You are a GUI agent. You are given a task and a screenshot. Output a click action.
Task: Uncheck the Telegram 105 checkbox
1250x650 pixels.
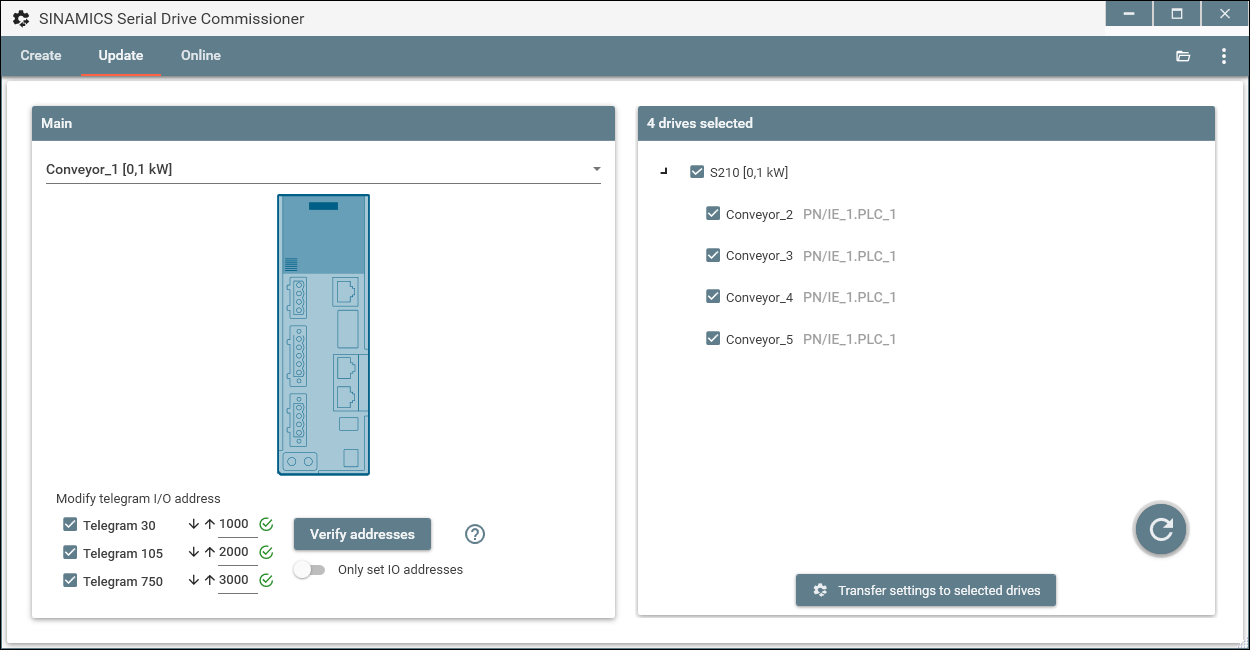(x=70, y=552)
